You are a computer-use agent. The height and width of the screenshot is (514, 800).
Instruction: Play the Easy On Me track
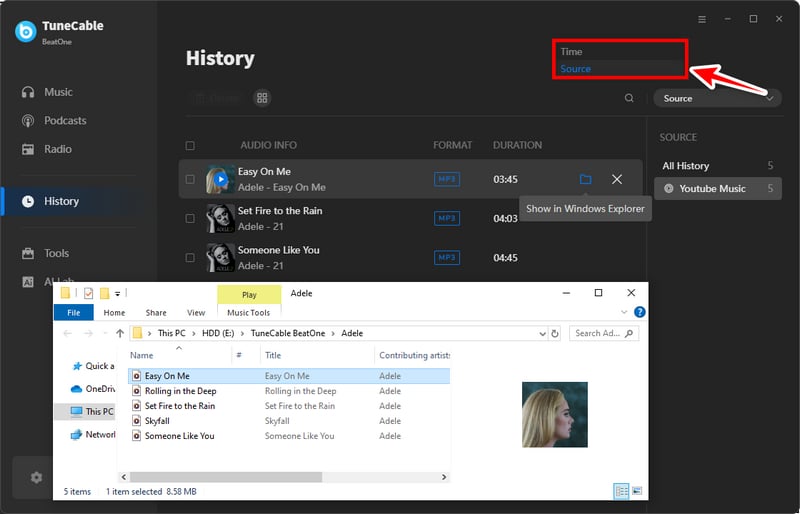pos(220,179)
